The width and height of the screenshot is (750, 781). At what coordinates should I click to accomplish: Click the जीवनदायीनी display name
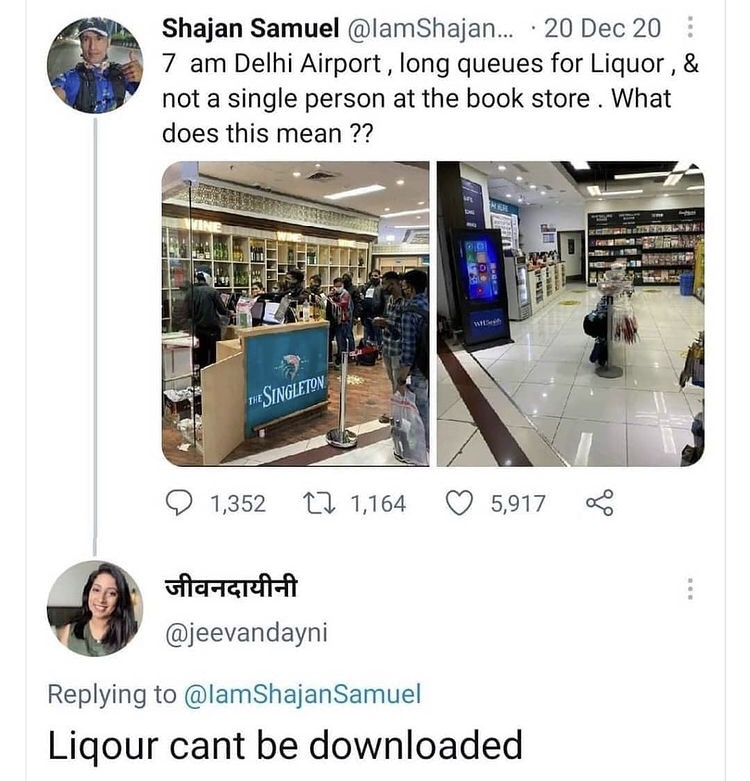point(231,587)
